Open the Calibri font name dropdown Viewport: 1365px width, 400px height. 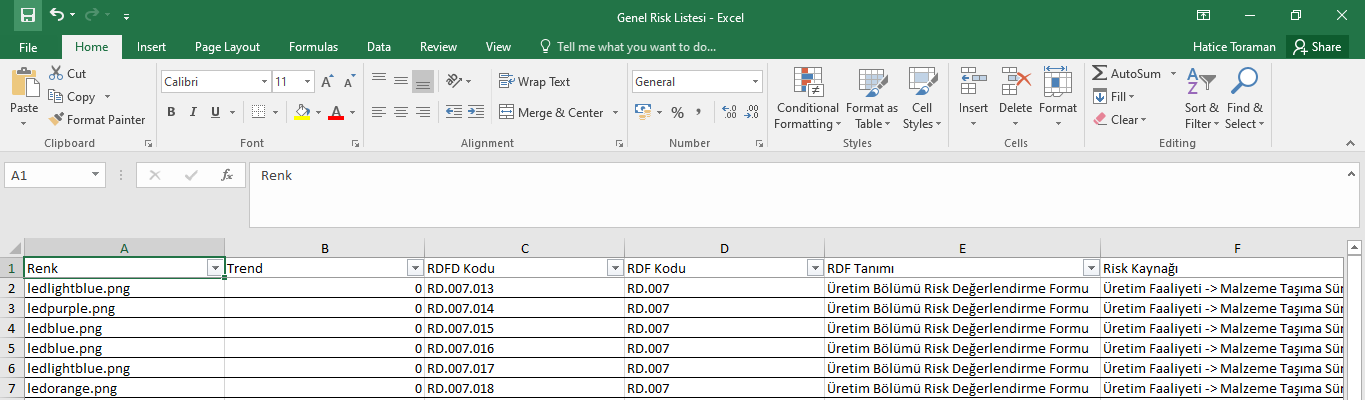[264, 82]
